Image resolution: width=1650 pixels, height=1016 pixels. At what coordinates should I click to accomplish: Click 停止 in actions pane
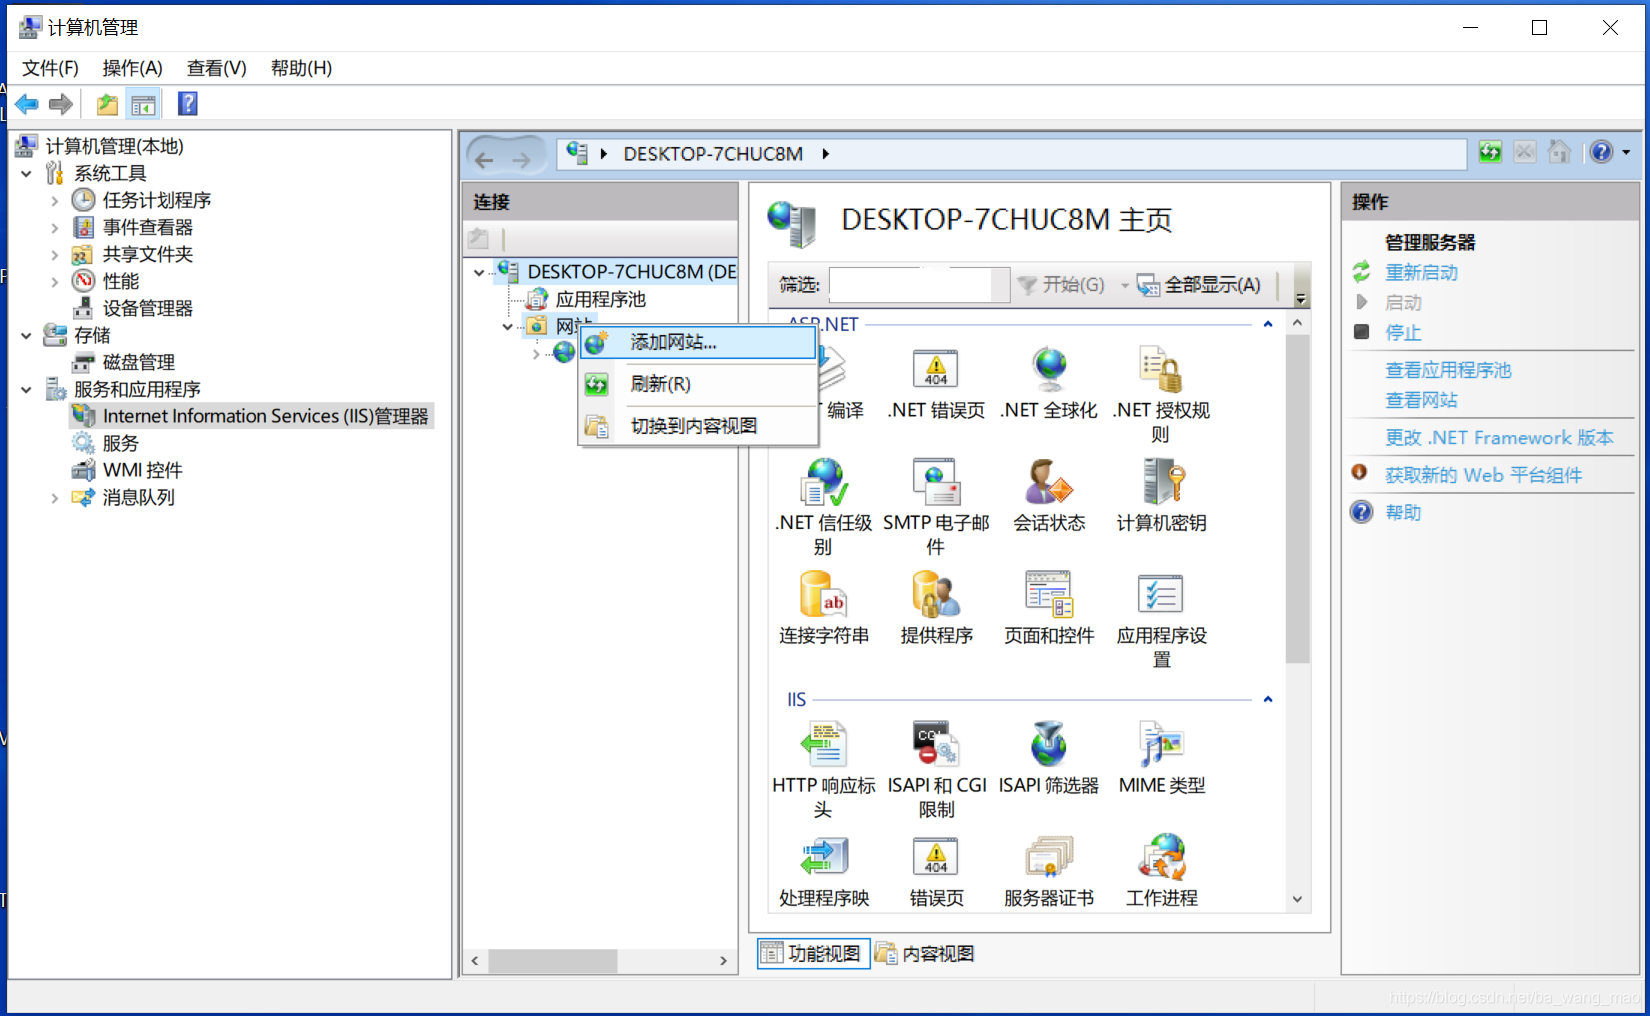(1403, 332)
